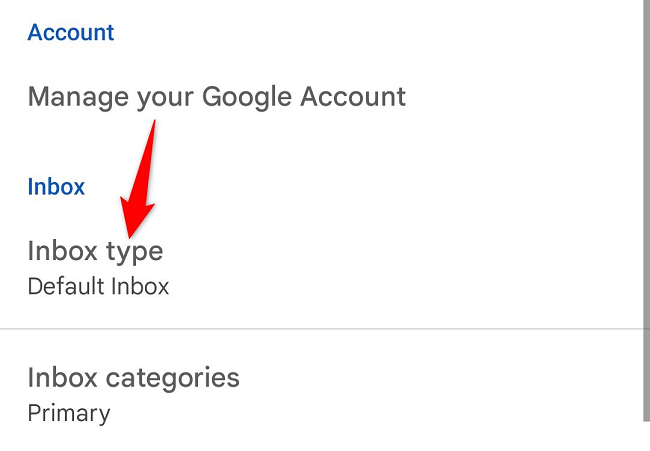Tap the Default Inbox value text

(x=98, y=286)
